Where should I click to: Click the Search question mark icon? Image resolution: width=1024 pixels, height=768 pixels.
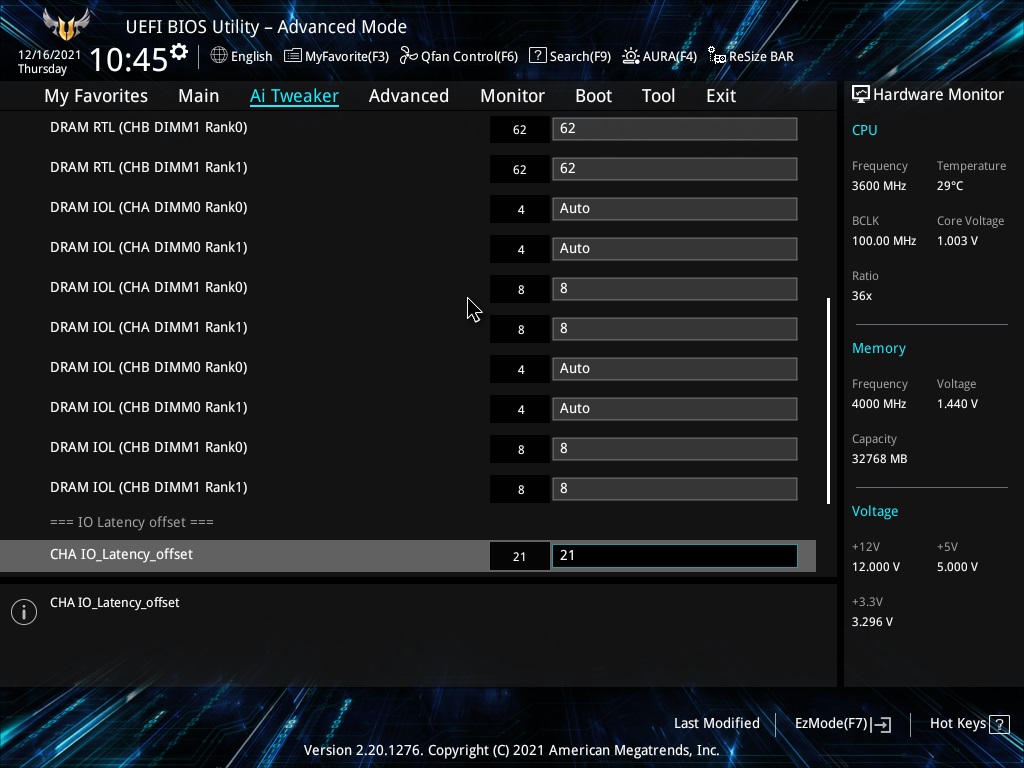(x=537, y=56)
